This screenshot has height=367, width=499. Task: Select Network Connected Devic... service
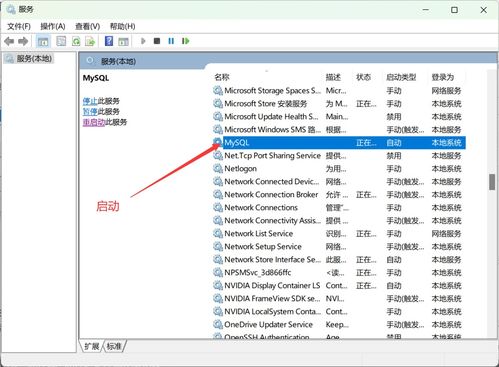[x=339, y=182]
